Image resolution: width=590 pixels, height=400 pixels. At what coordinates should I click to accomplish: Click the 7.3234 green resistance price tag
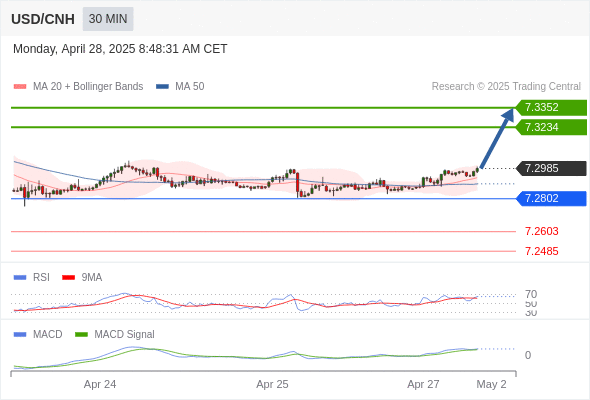click(x=551, y=127)
